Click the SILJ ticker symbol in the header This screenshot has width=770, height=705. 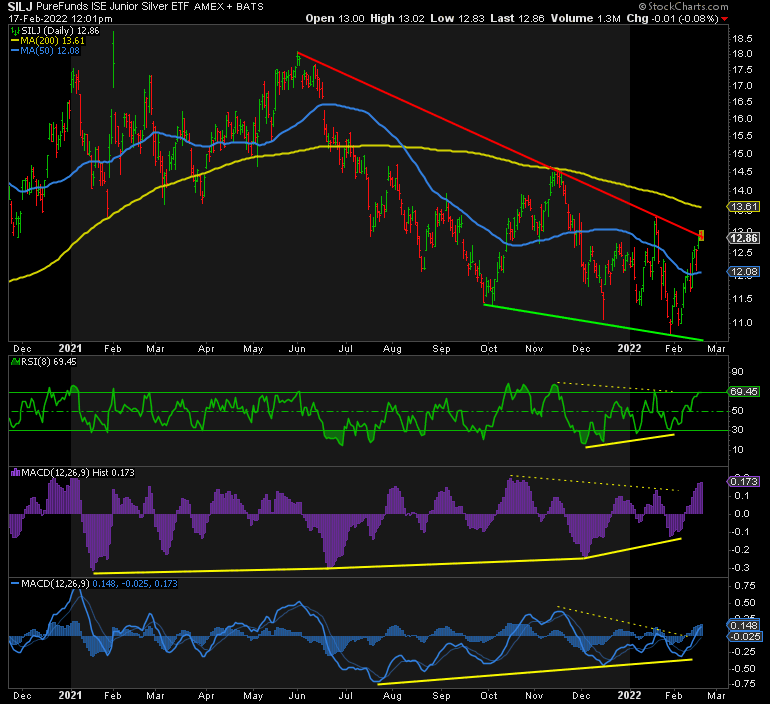point(20,7)
